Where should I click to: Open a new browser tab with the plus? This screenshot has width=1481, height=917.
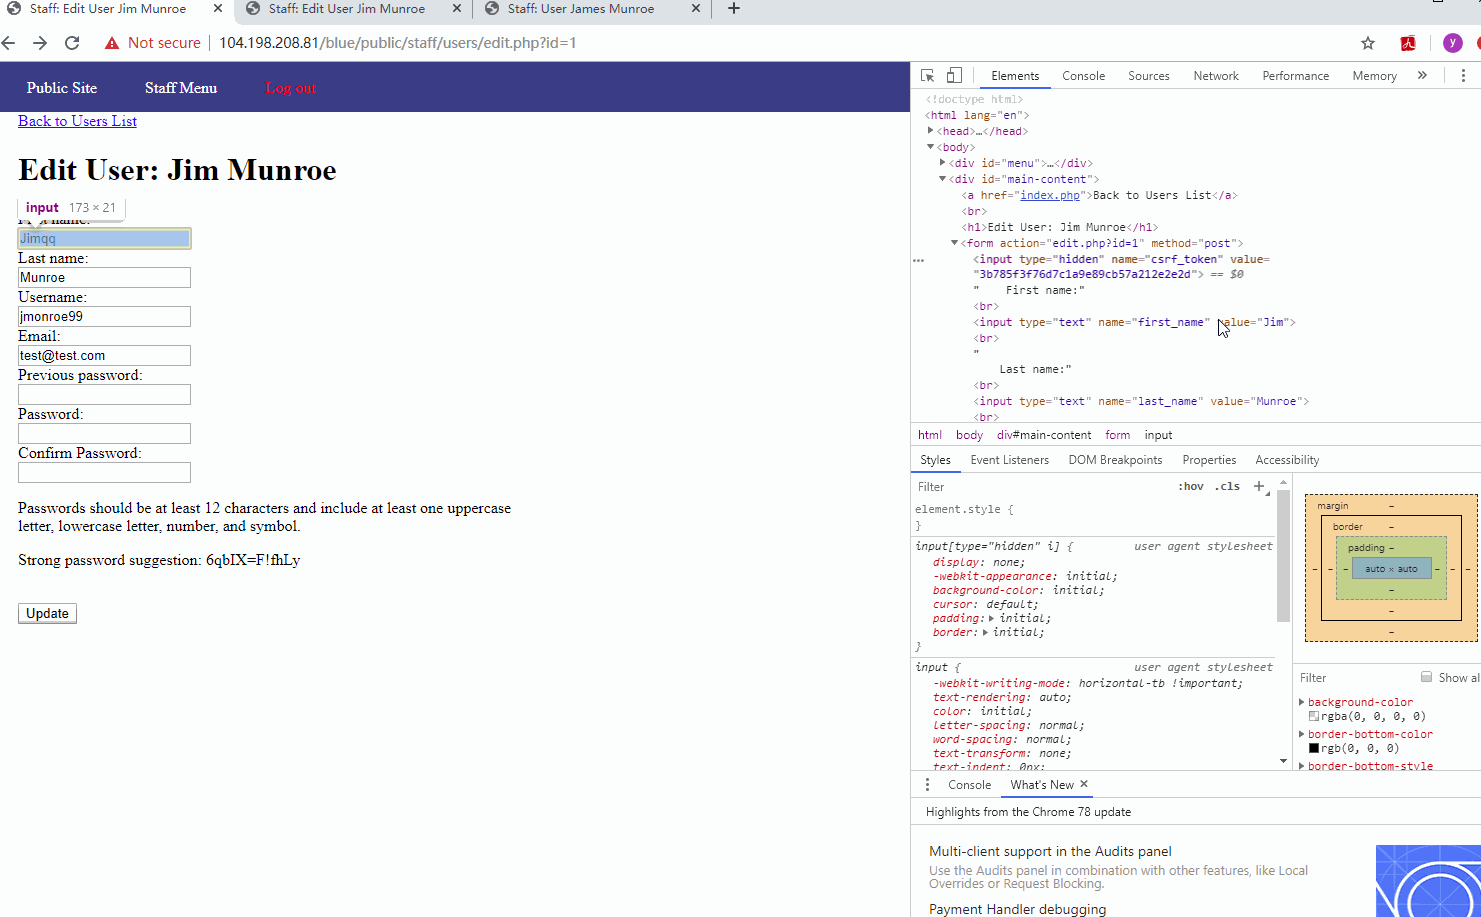pyautogui.click(x=734, y=8)
